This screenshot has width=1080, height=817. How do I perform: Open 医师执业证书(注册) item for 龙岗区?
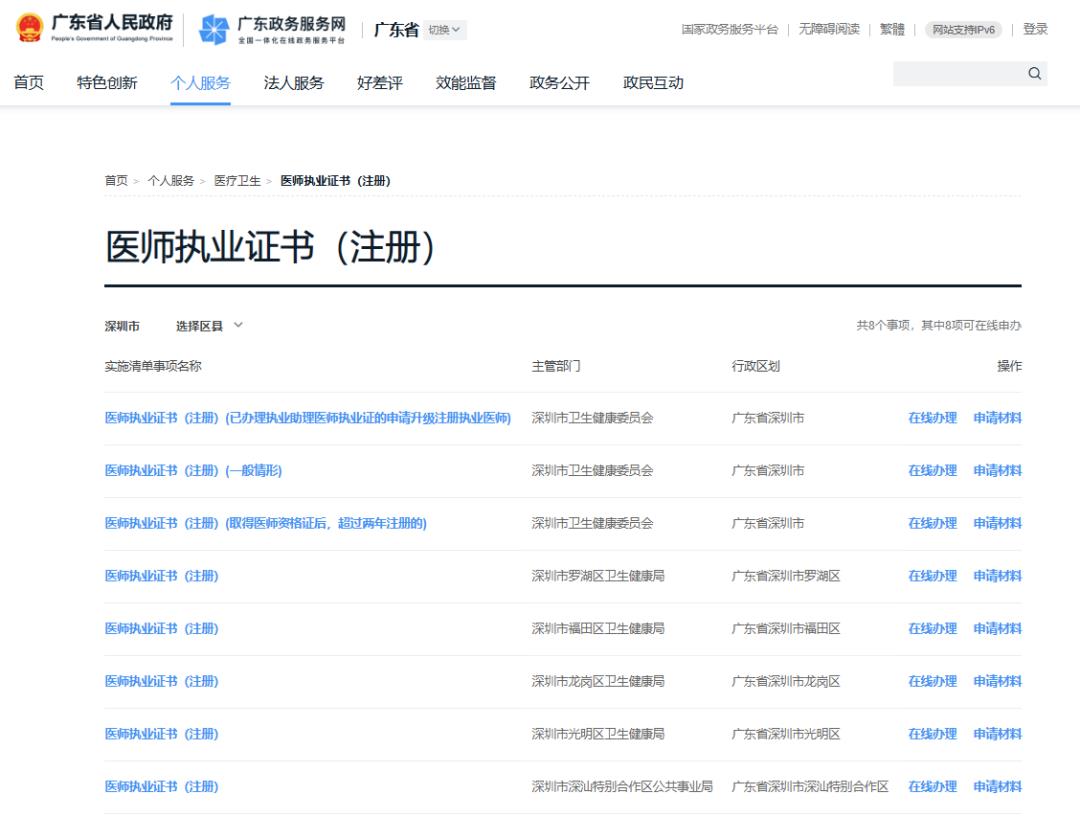click(161, 681)
